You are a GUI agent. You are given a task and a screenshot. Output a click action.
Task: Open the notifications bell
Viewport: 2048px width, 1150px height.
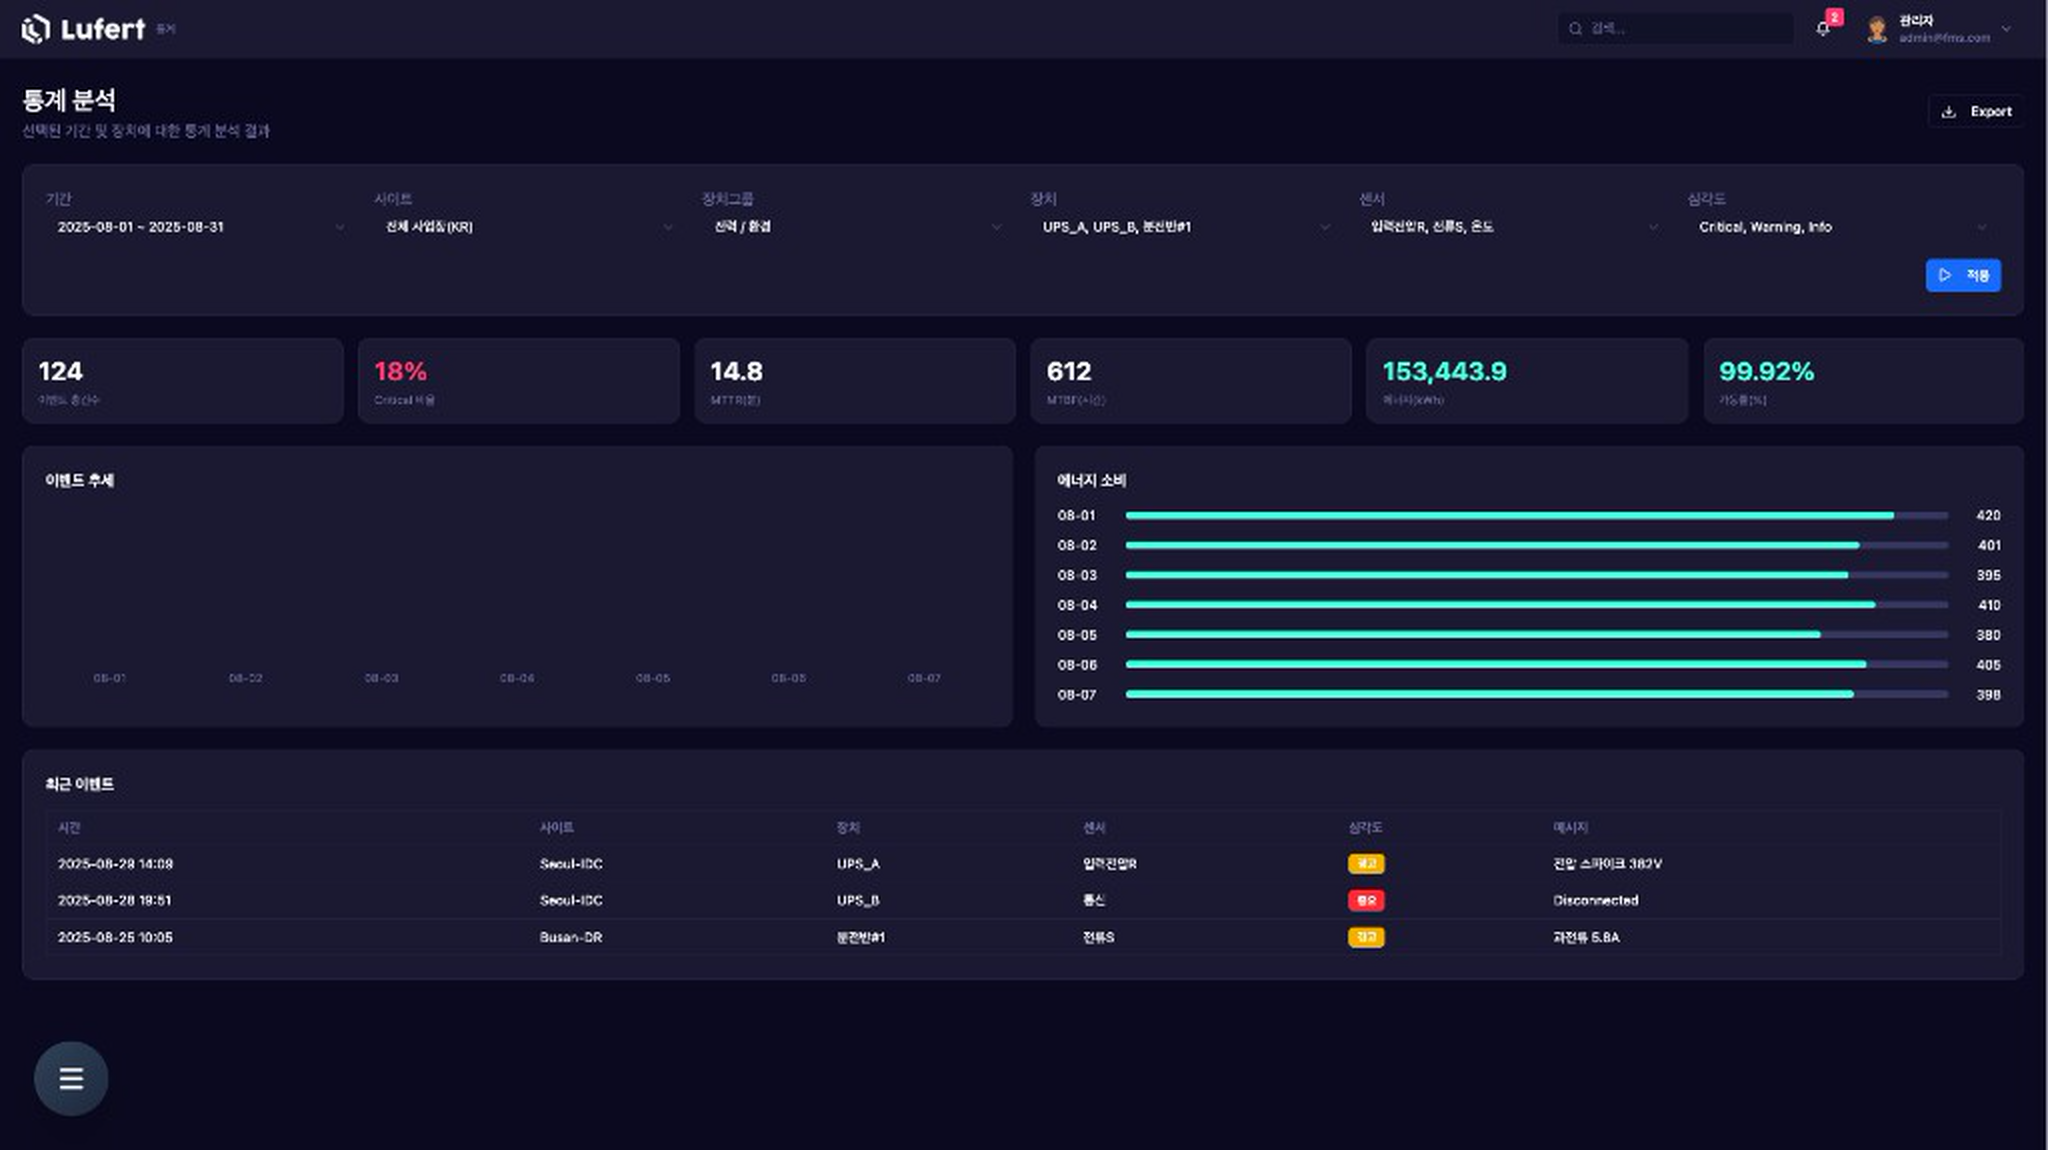pyautogui.click(x=1823, y=29)
